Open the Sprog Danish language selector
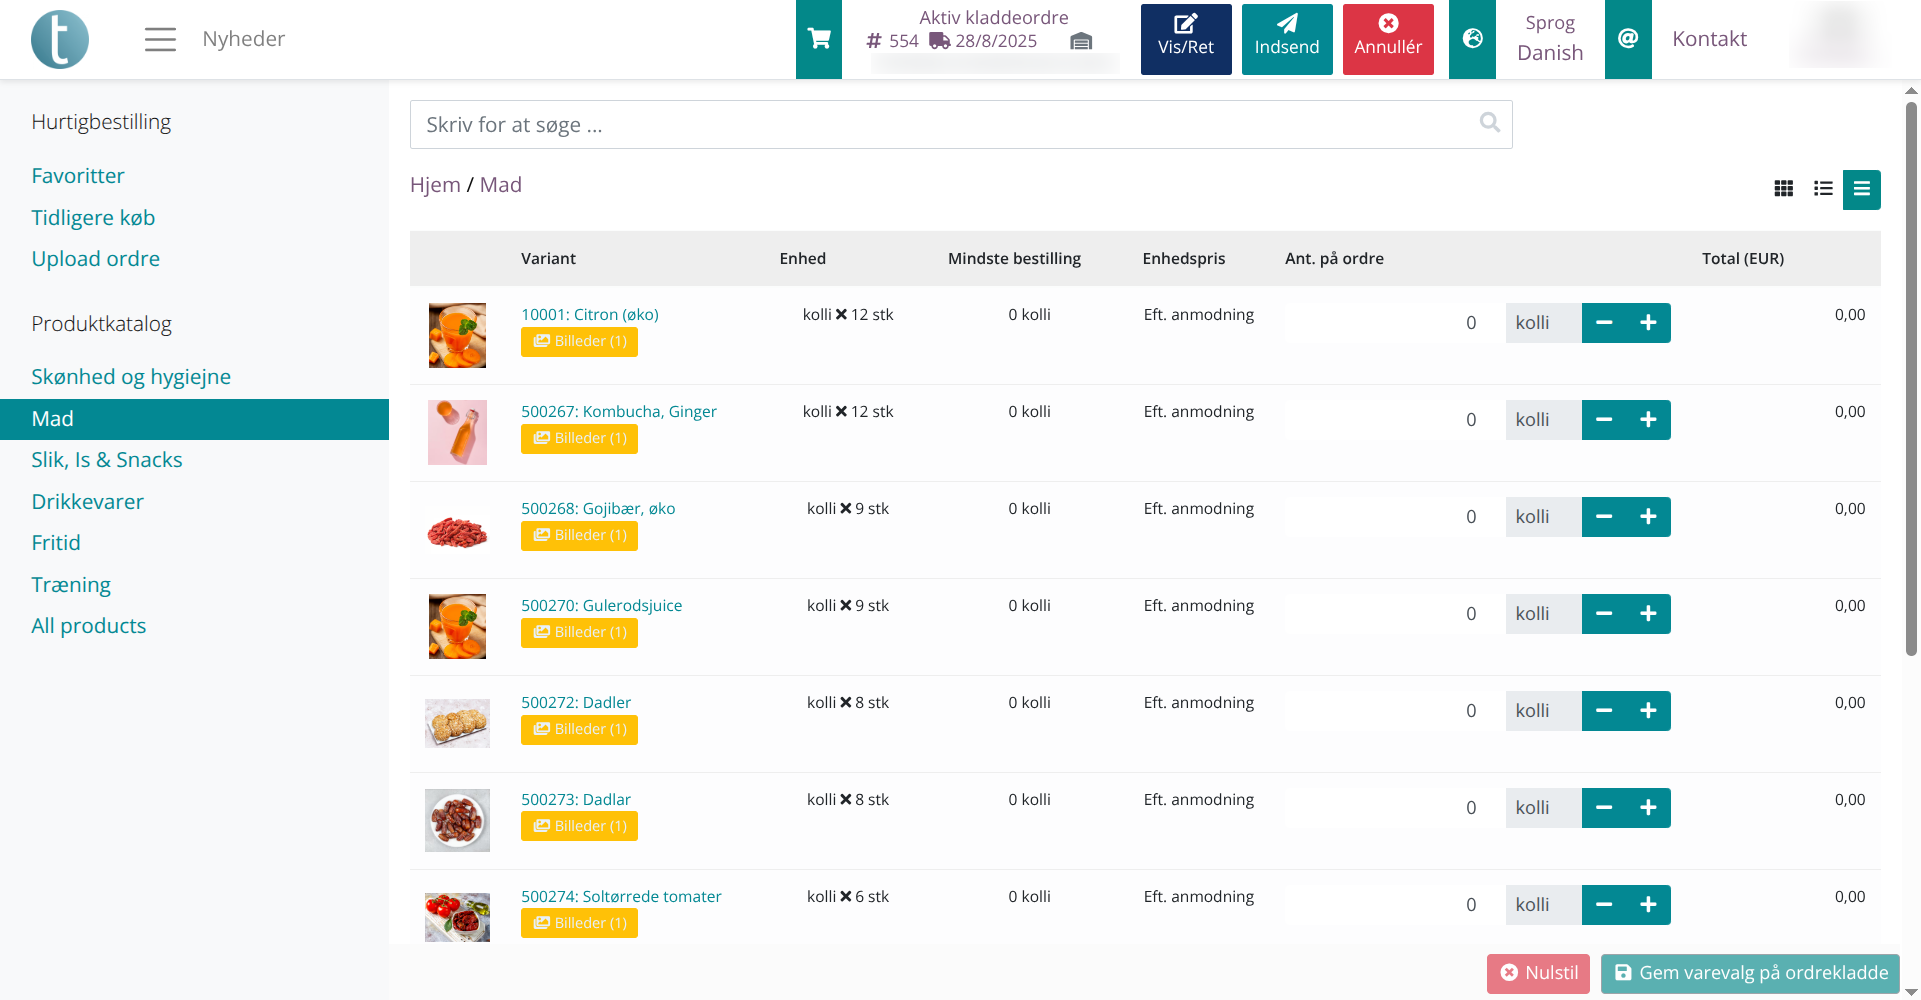 coord(1549,39)
